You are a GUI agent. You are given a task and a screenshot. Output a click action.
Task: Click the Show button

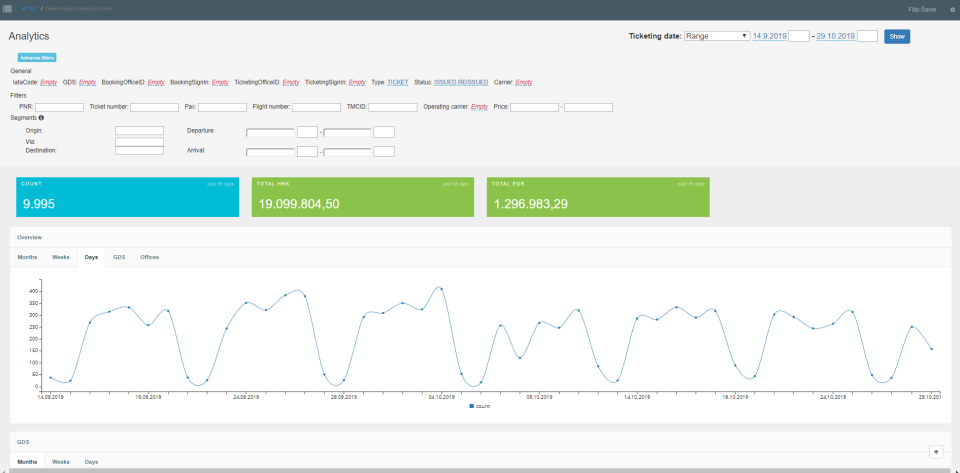tap(897, 37)
